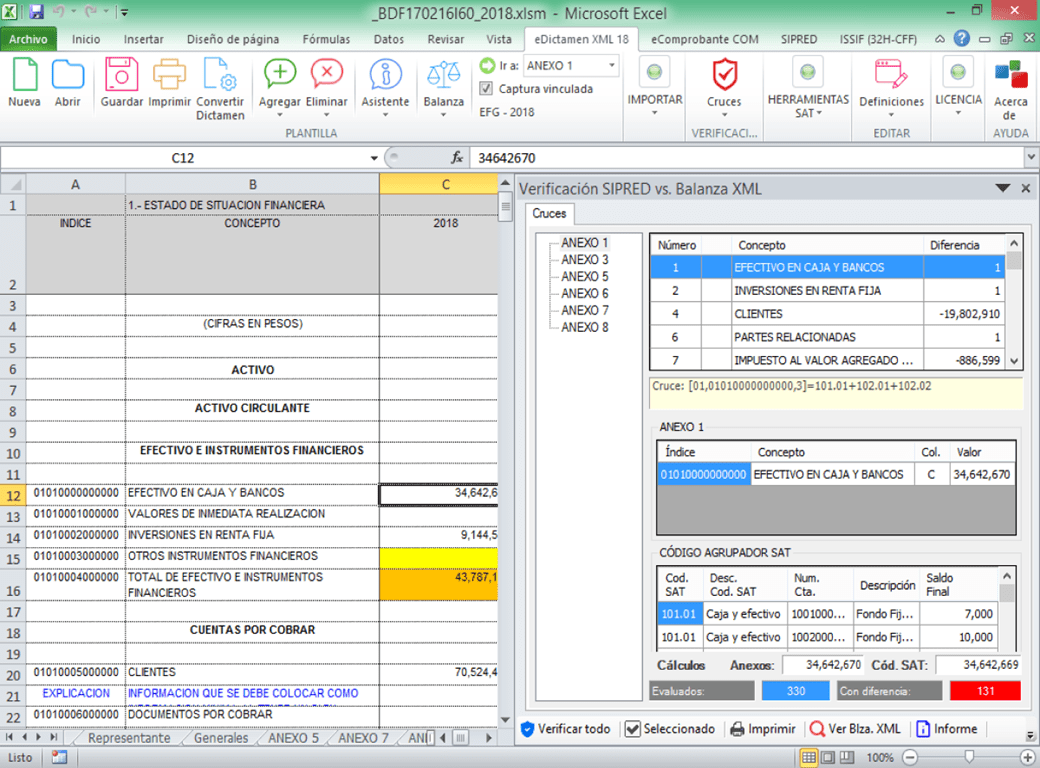The height and width of the screenshot is (768, 1040).
Task: Click the fx insert function icon
Action: coord(456,158)
